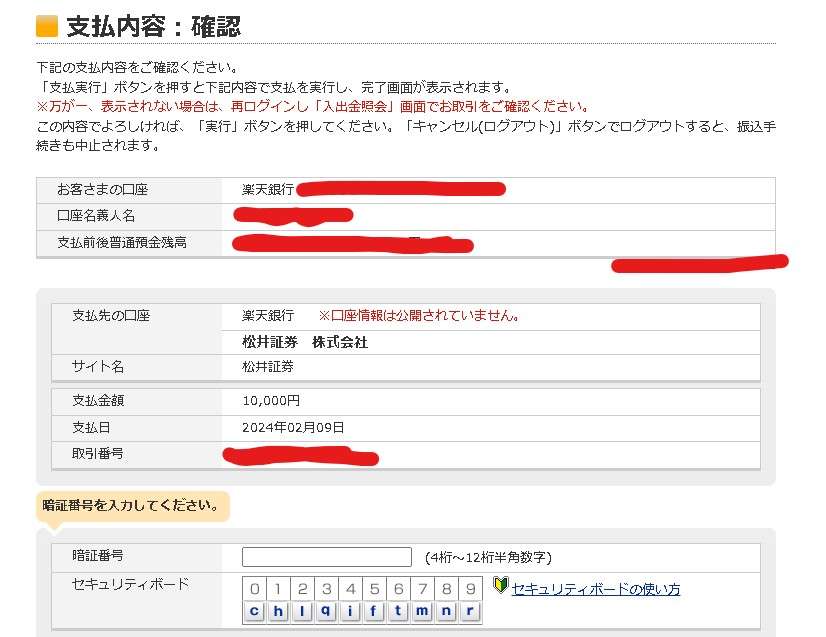Click the security board digit label '0'

[x=254, y=589]
